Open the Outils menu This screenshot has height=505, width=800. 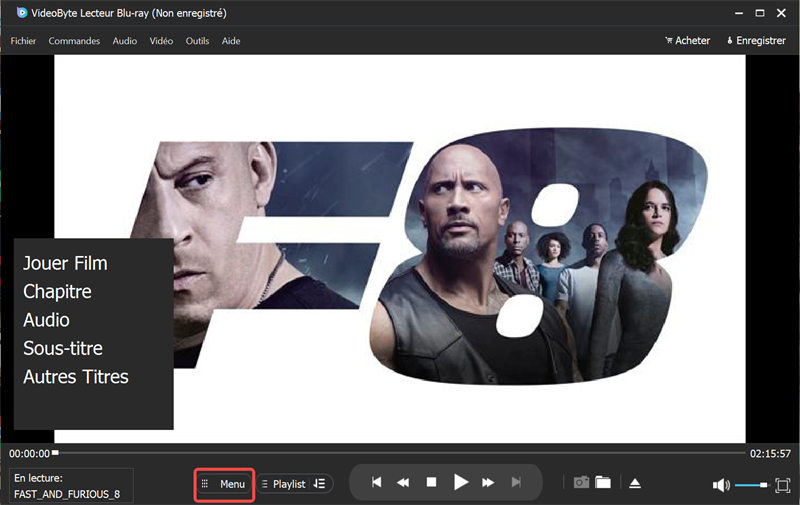pyautogui.click(x=197, y=41)
